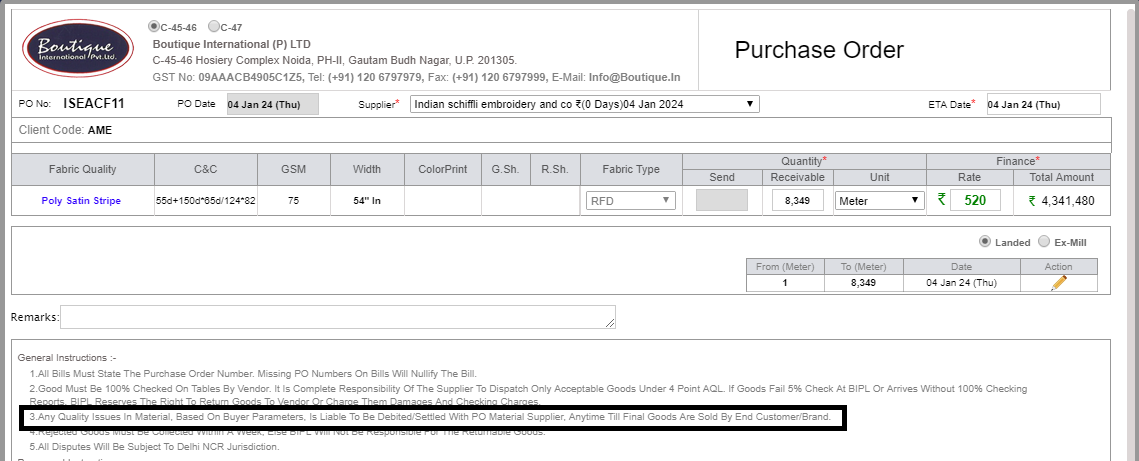Click the pencil edit icon in Action column
Screen dimensions: 1139x461
[x=1058, y=283]
